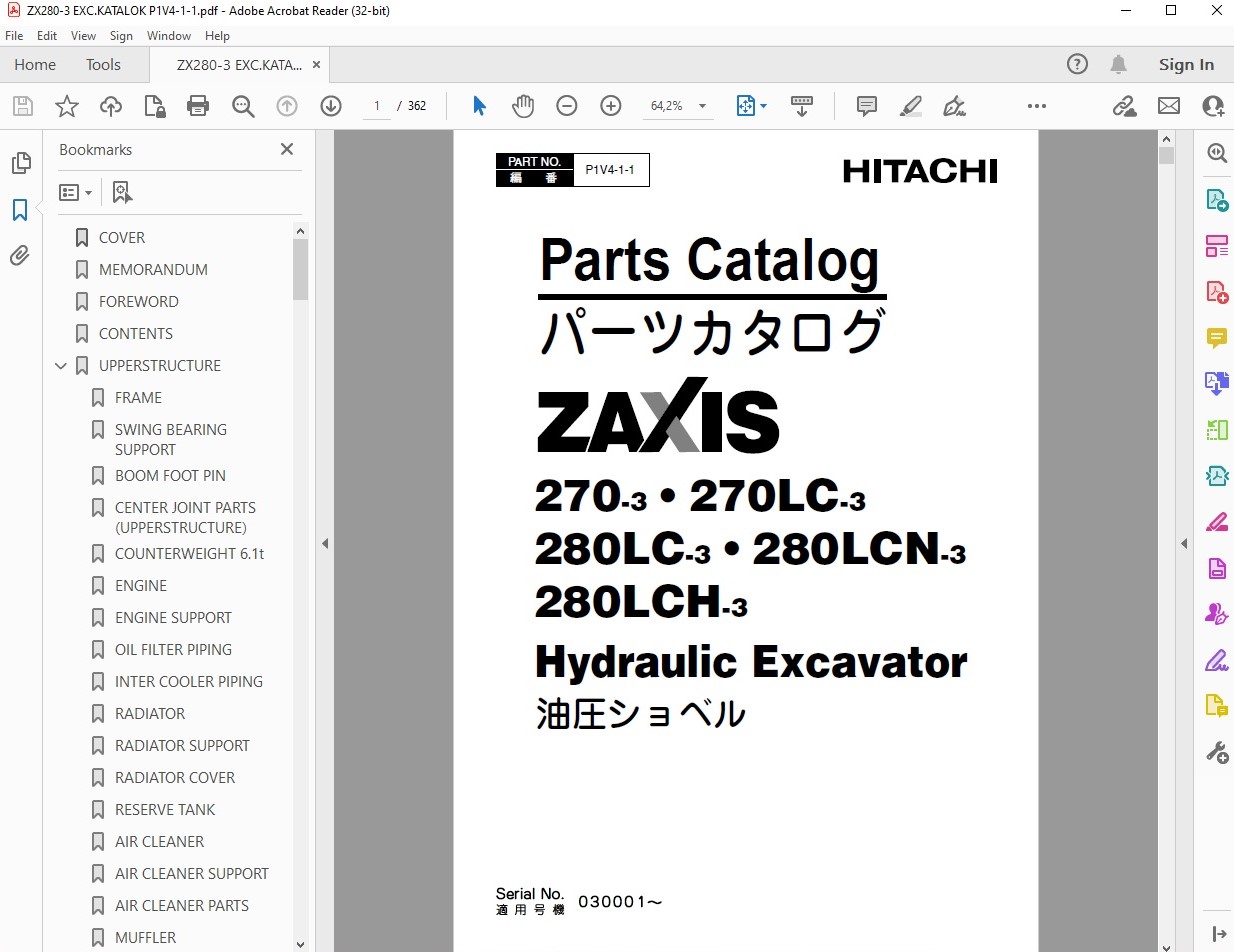
Task: Click the Sign In button
Action: pyautogui.click(x=1186, y=65)
